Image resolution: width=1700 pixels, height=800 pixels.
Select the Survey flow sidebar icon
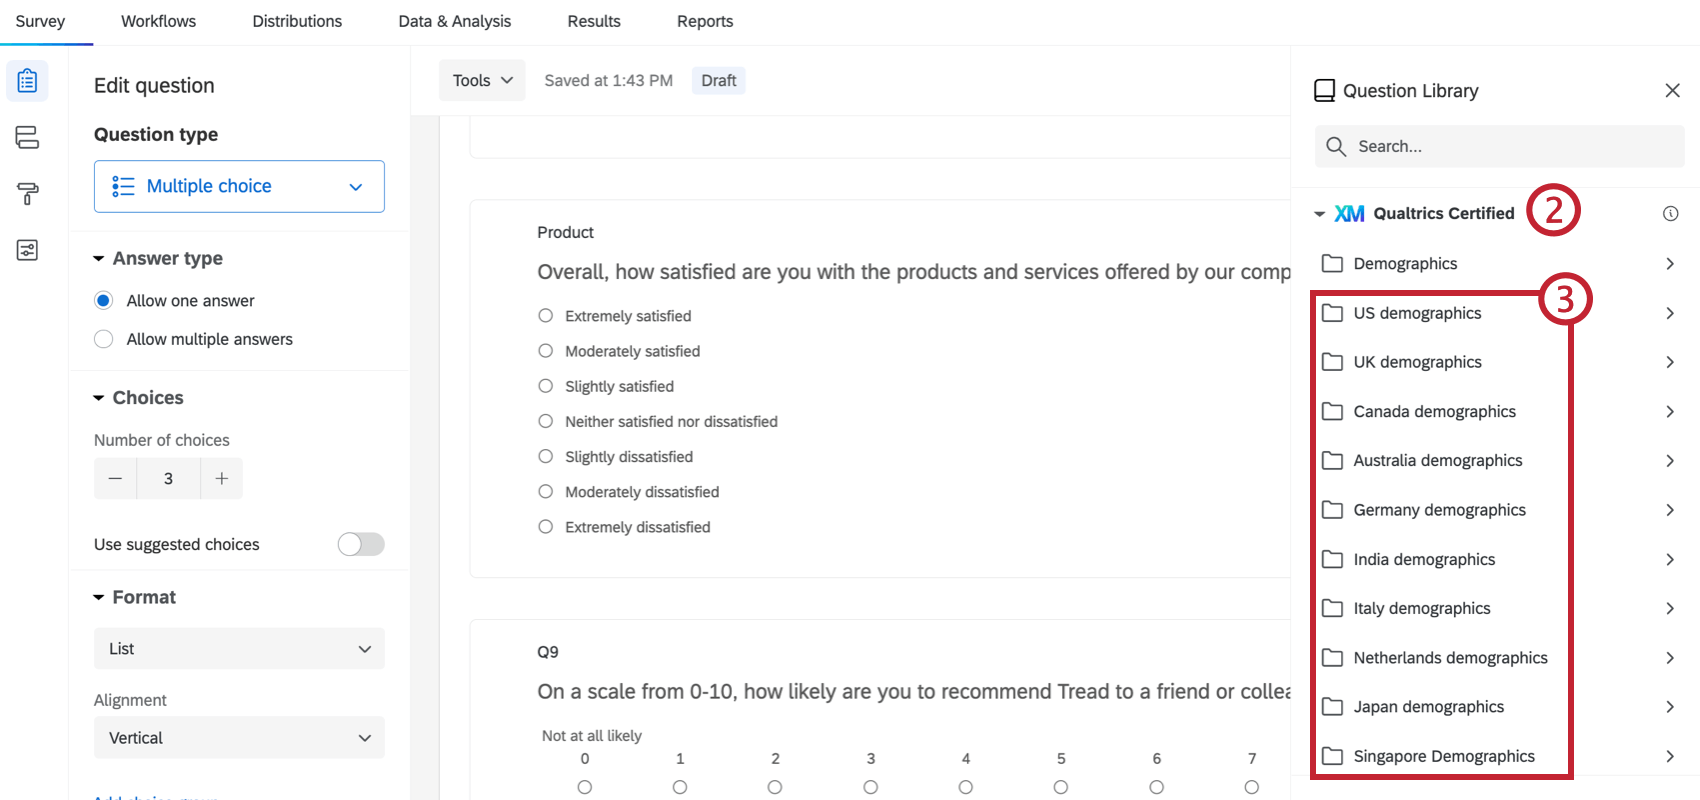pyautogui.click(x=27, y=137)
